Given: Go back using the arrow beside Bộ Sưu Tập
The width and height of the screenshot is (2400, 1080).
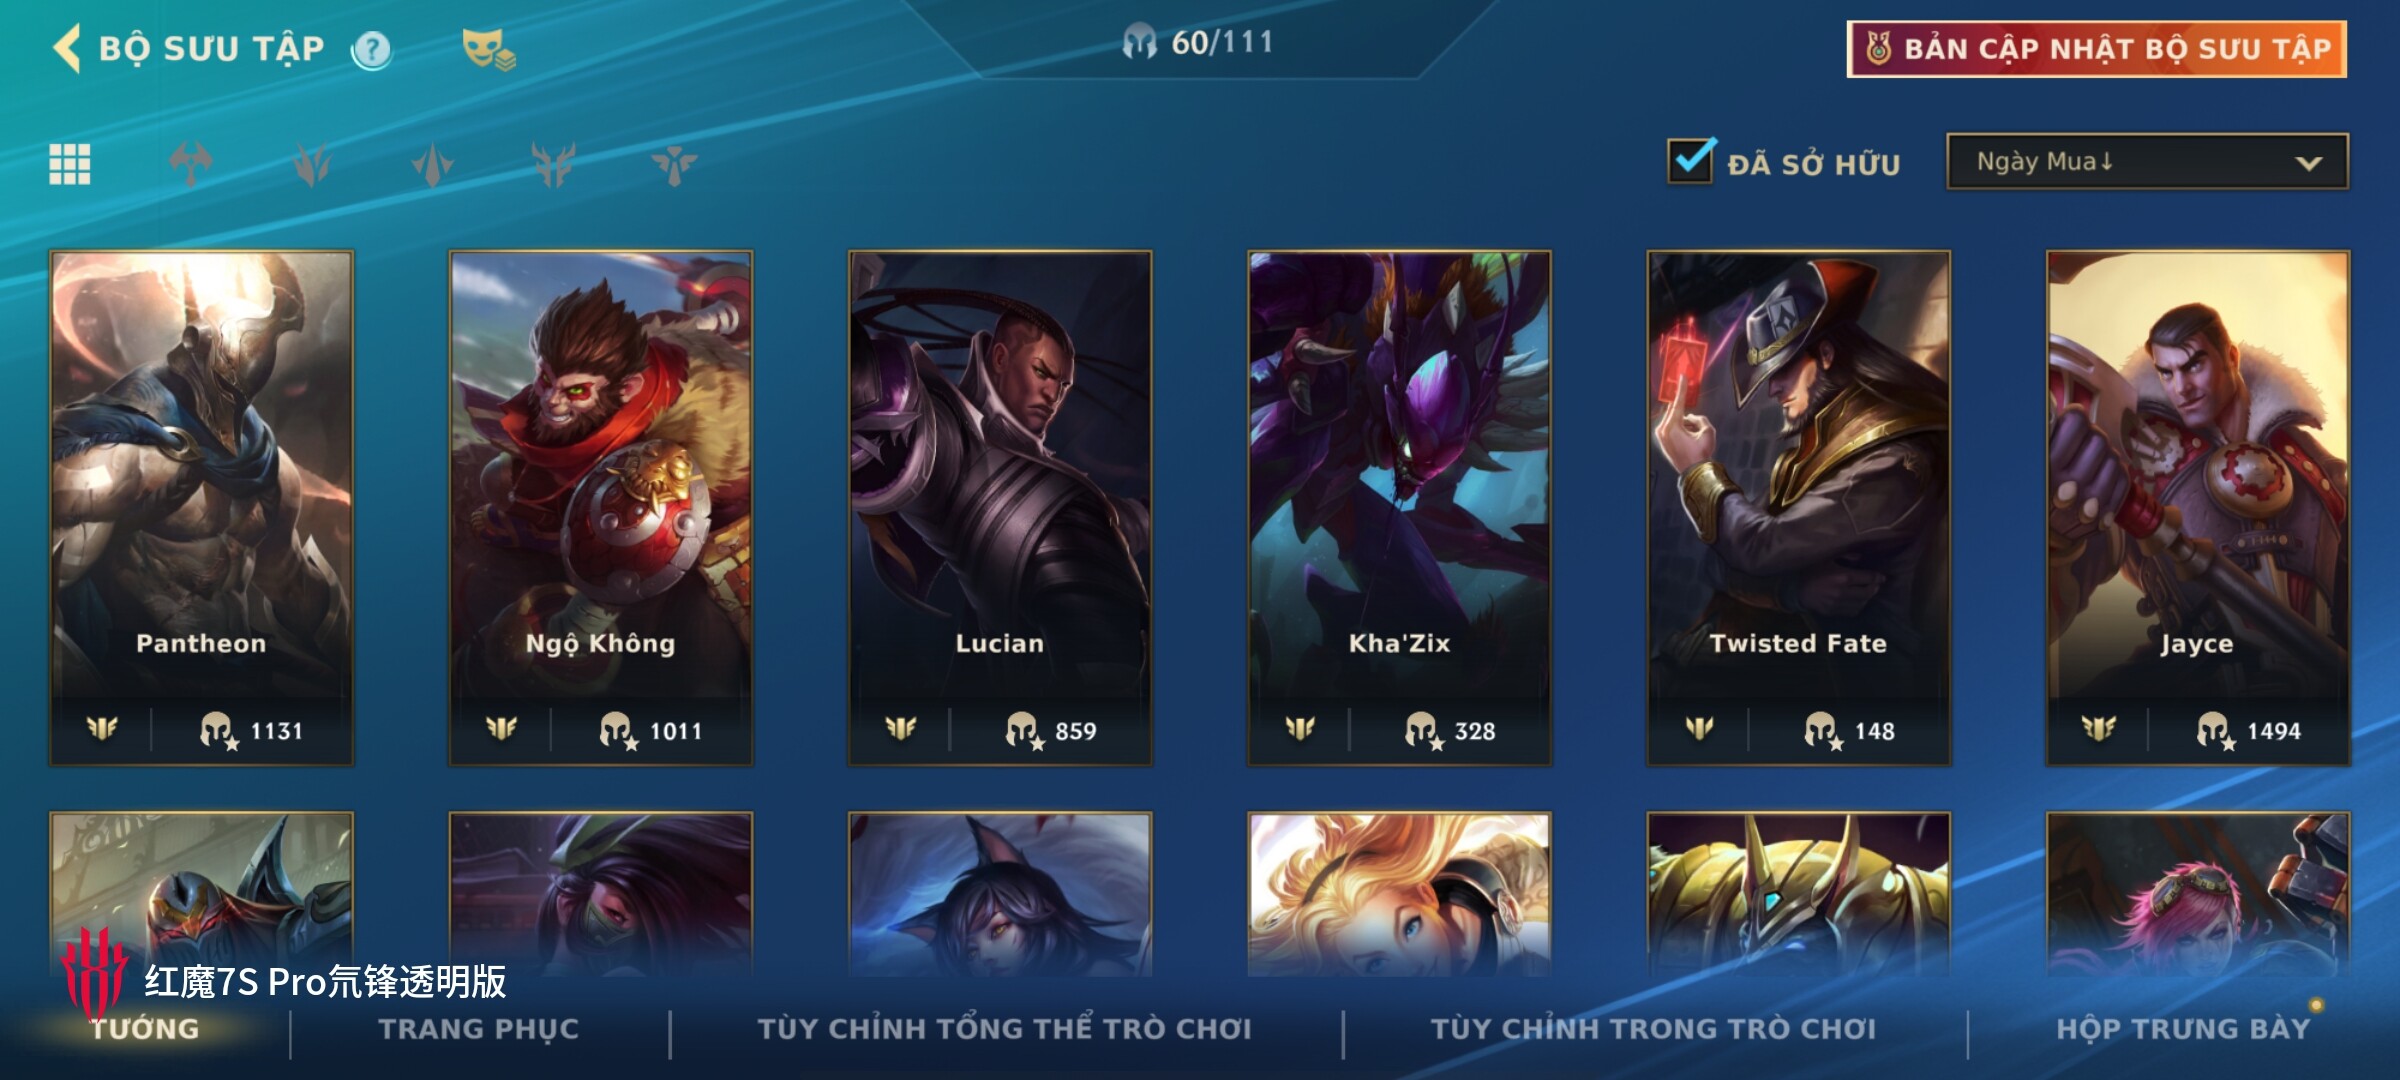Looking at the screenshot, I should point(67,48).
